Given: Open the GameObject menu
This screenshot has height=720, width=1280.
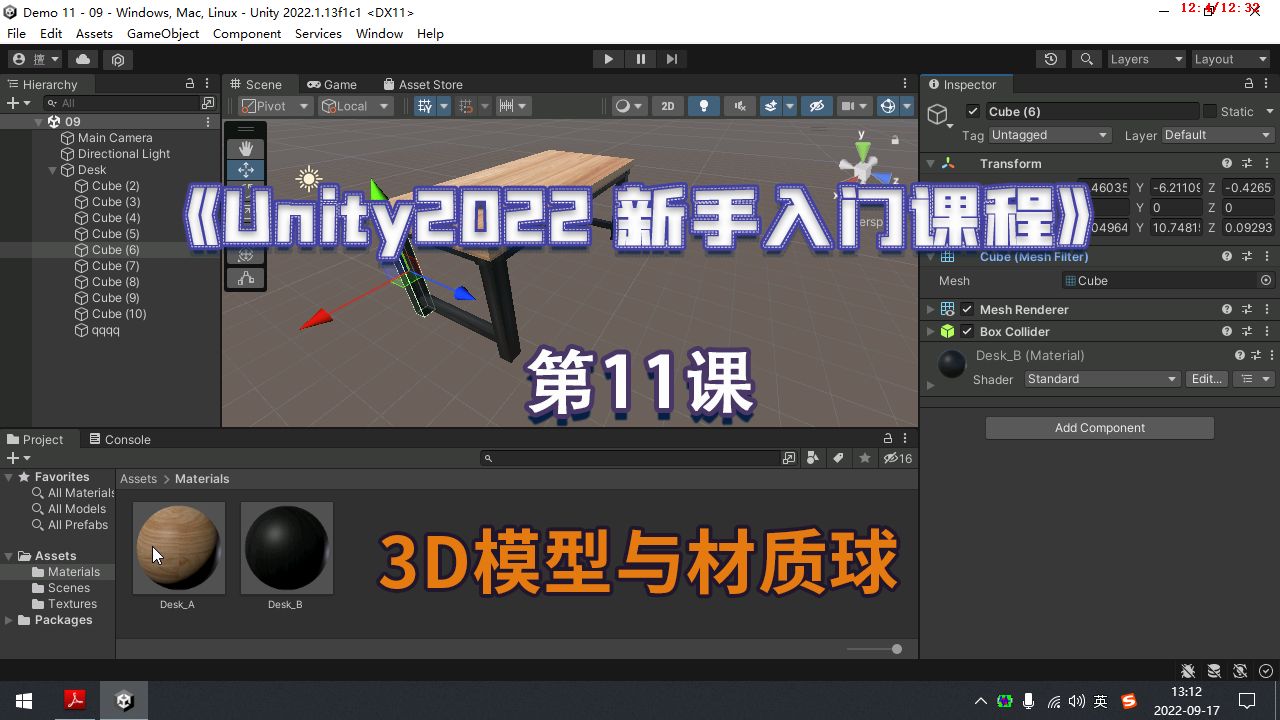Looking at the screenshot, I should pos(163,33).
